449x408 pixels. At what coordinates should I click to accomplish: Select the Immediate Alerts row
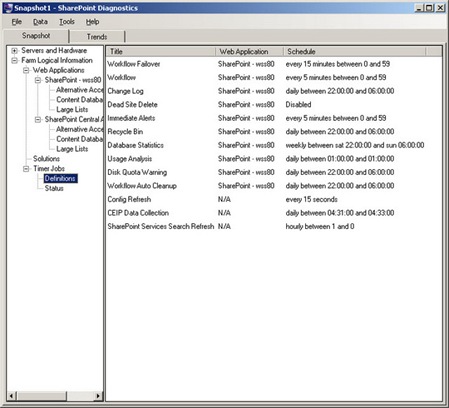(x=274, y=118)
